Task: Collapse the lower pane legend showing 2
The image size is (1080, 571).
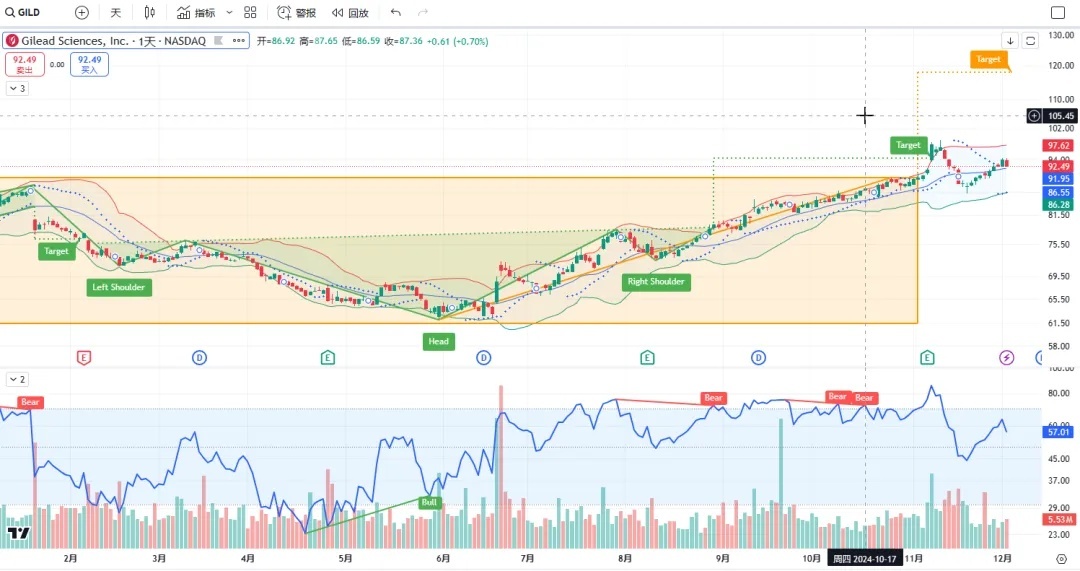Action: [x=17, y=380]
